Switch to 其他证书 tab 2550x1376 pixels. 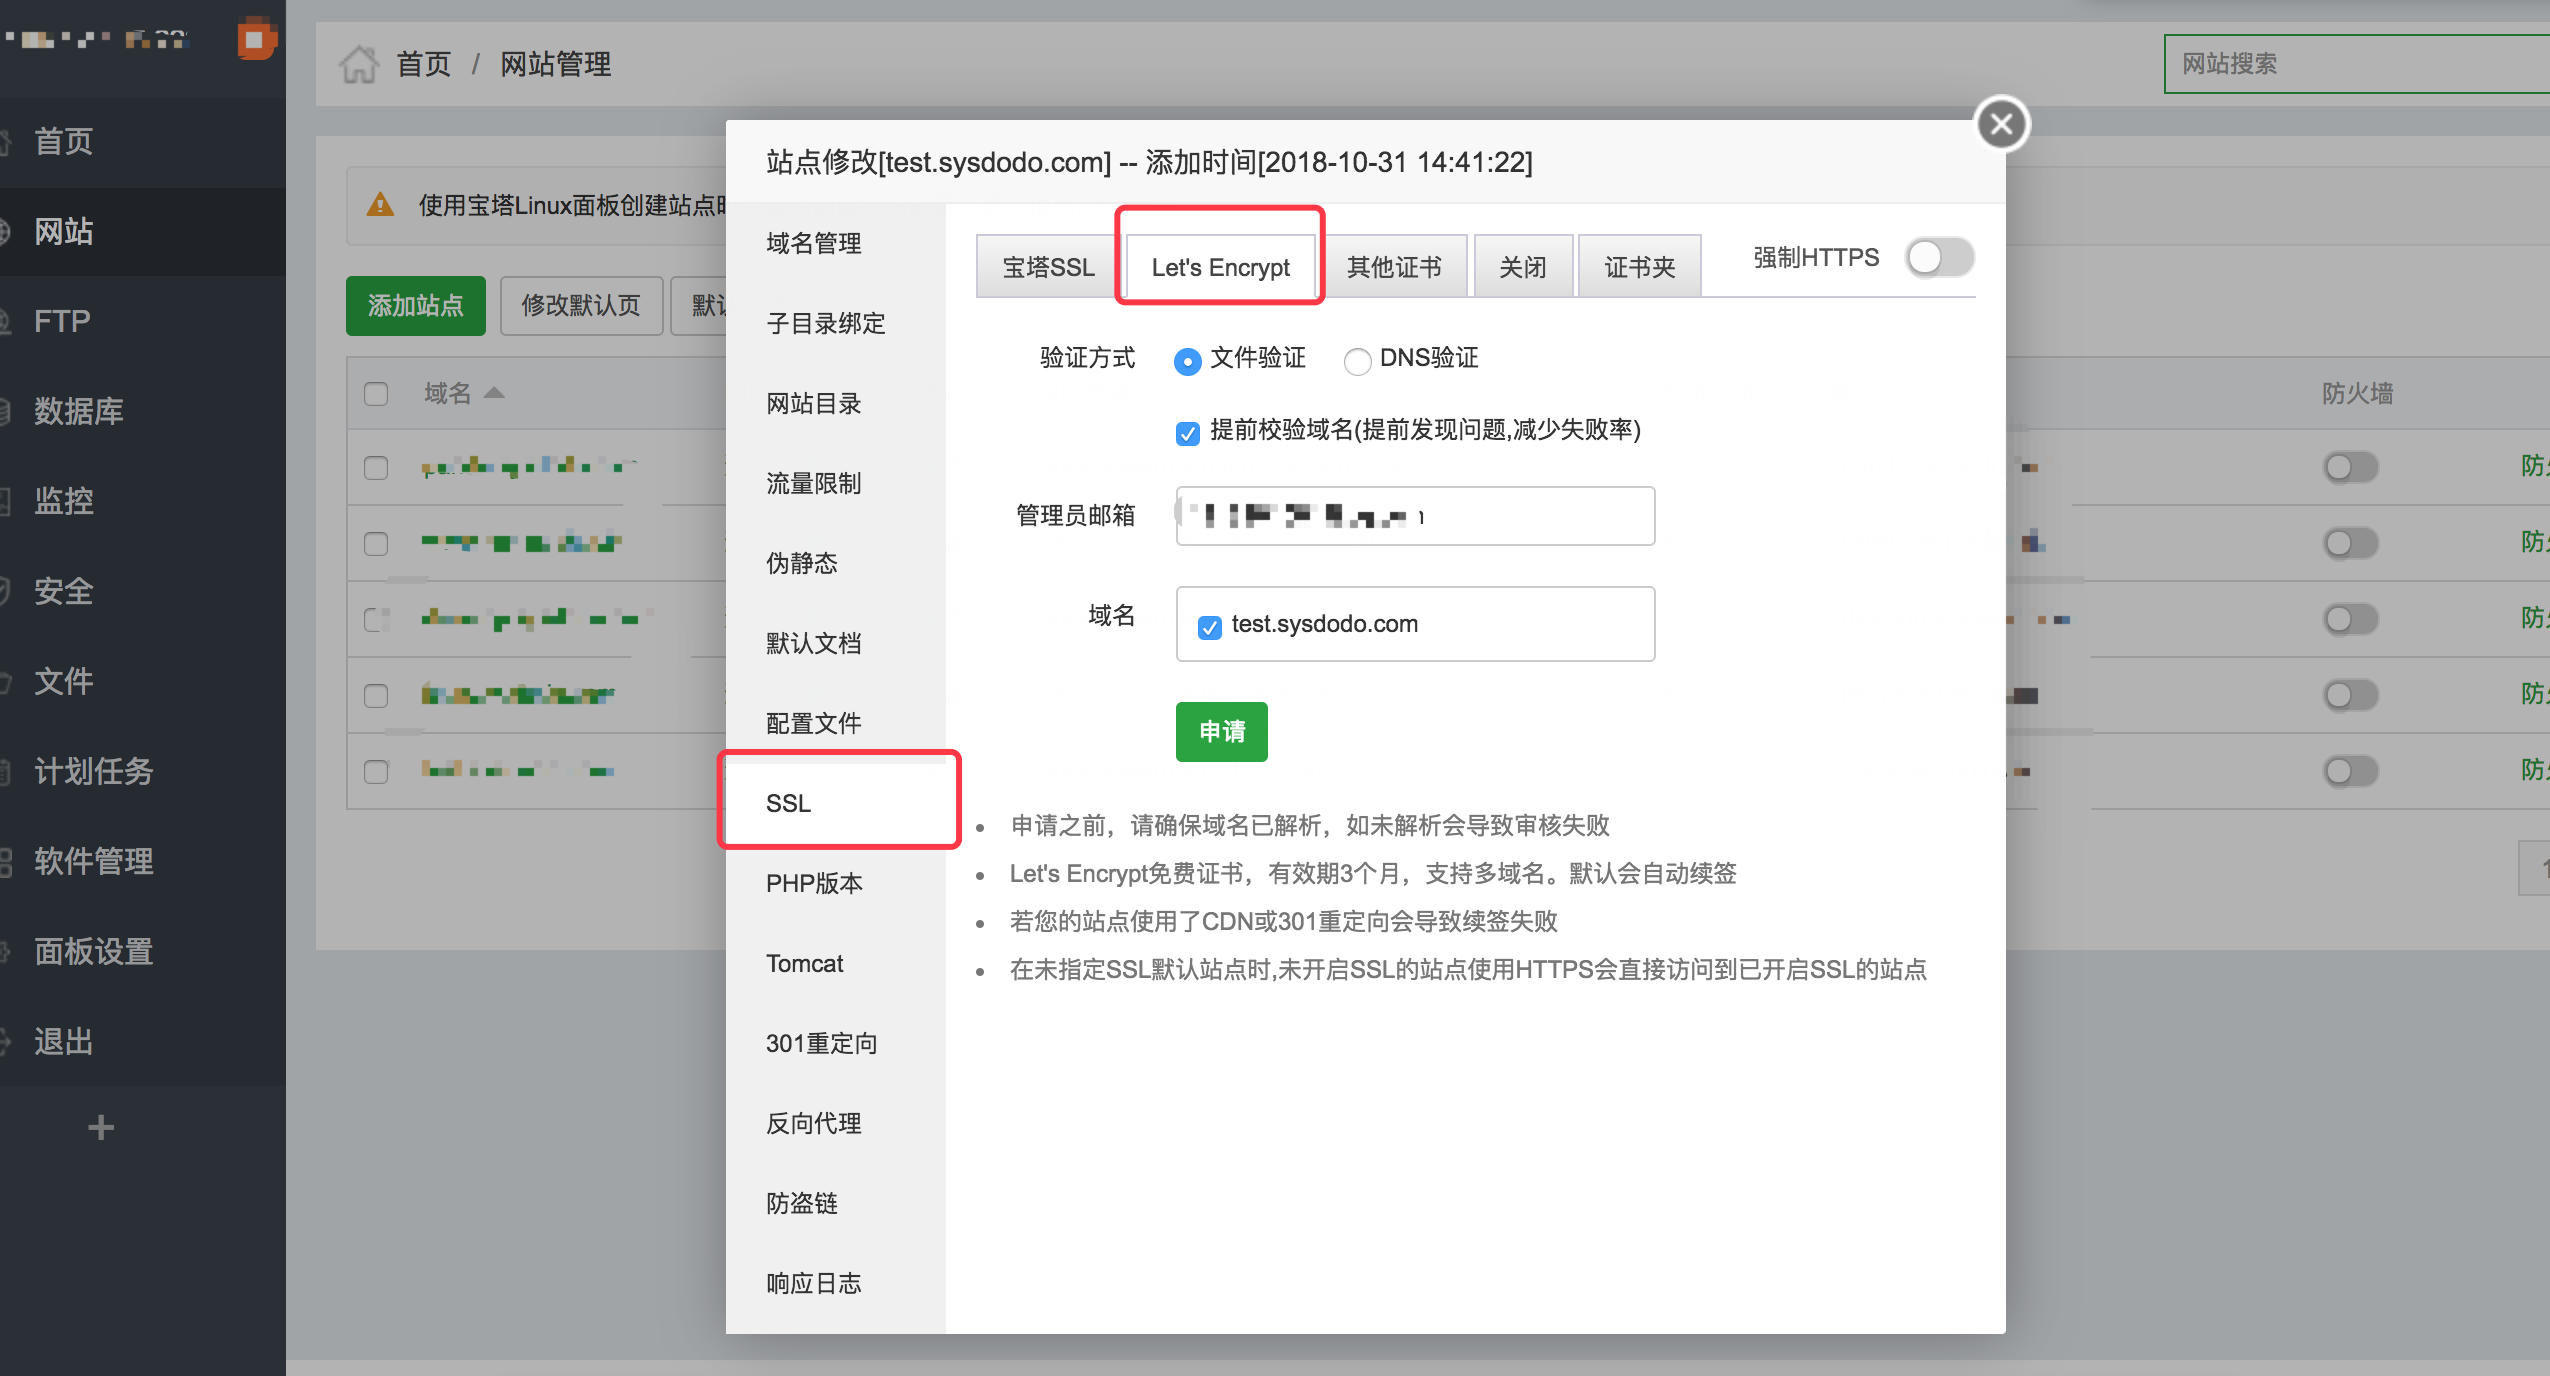[1394, 267]
